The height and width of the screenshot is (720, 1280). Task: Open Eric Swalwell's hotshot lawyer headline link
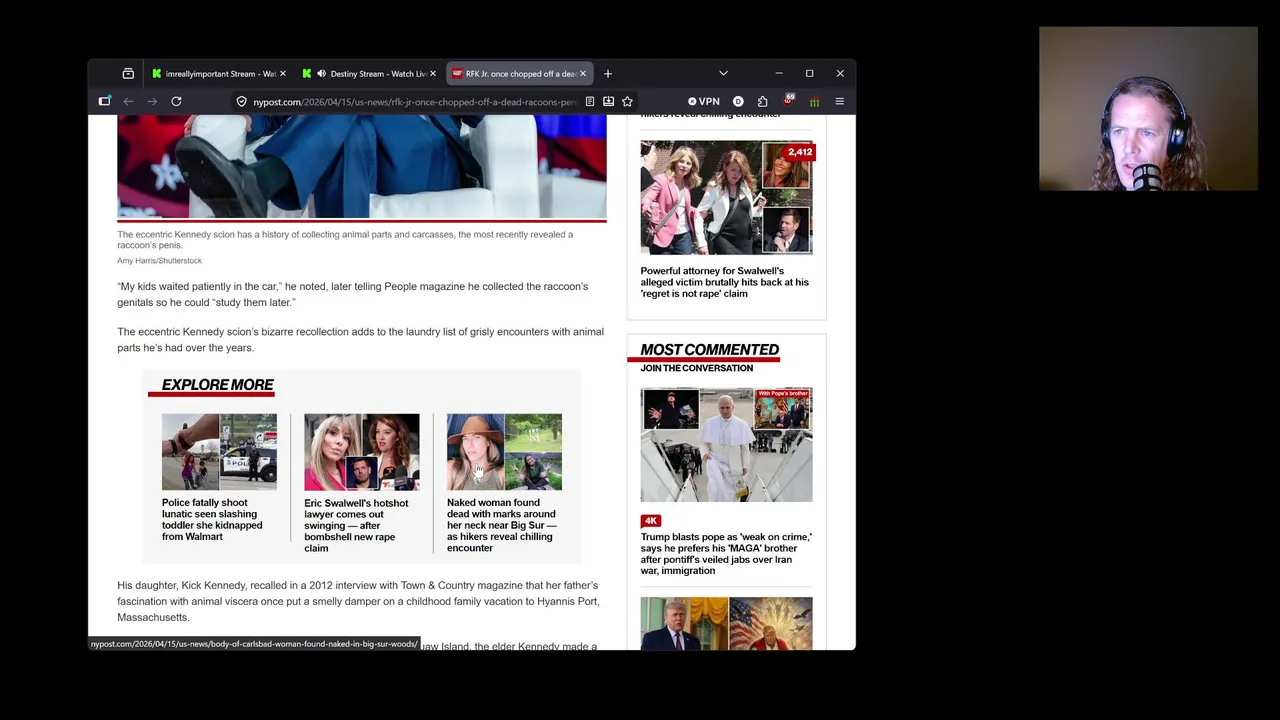tap(356, 526)
